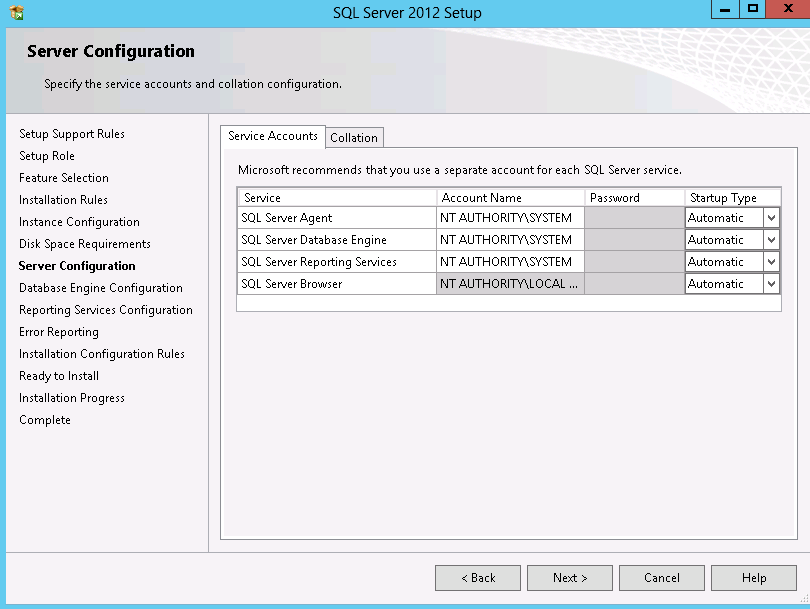This screenshot has width=810, height=609.
Task: Click the Password column header
Action: (634, 198)
